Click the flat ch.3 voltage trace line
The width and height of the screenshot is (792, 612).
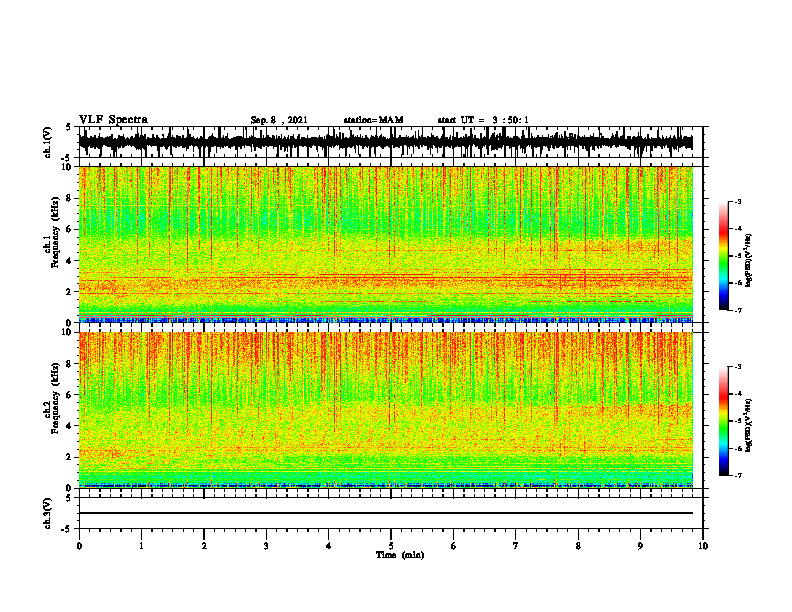pos(386,513)
